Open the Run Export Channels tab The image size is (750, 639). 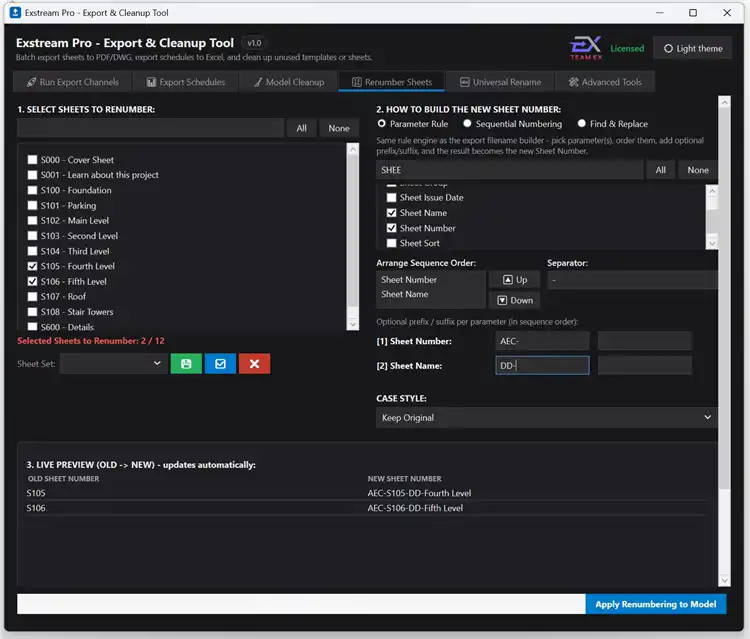pyautogui.click(x=73, y=82)
